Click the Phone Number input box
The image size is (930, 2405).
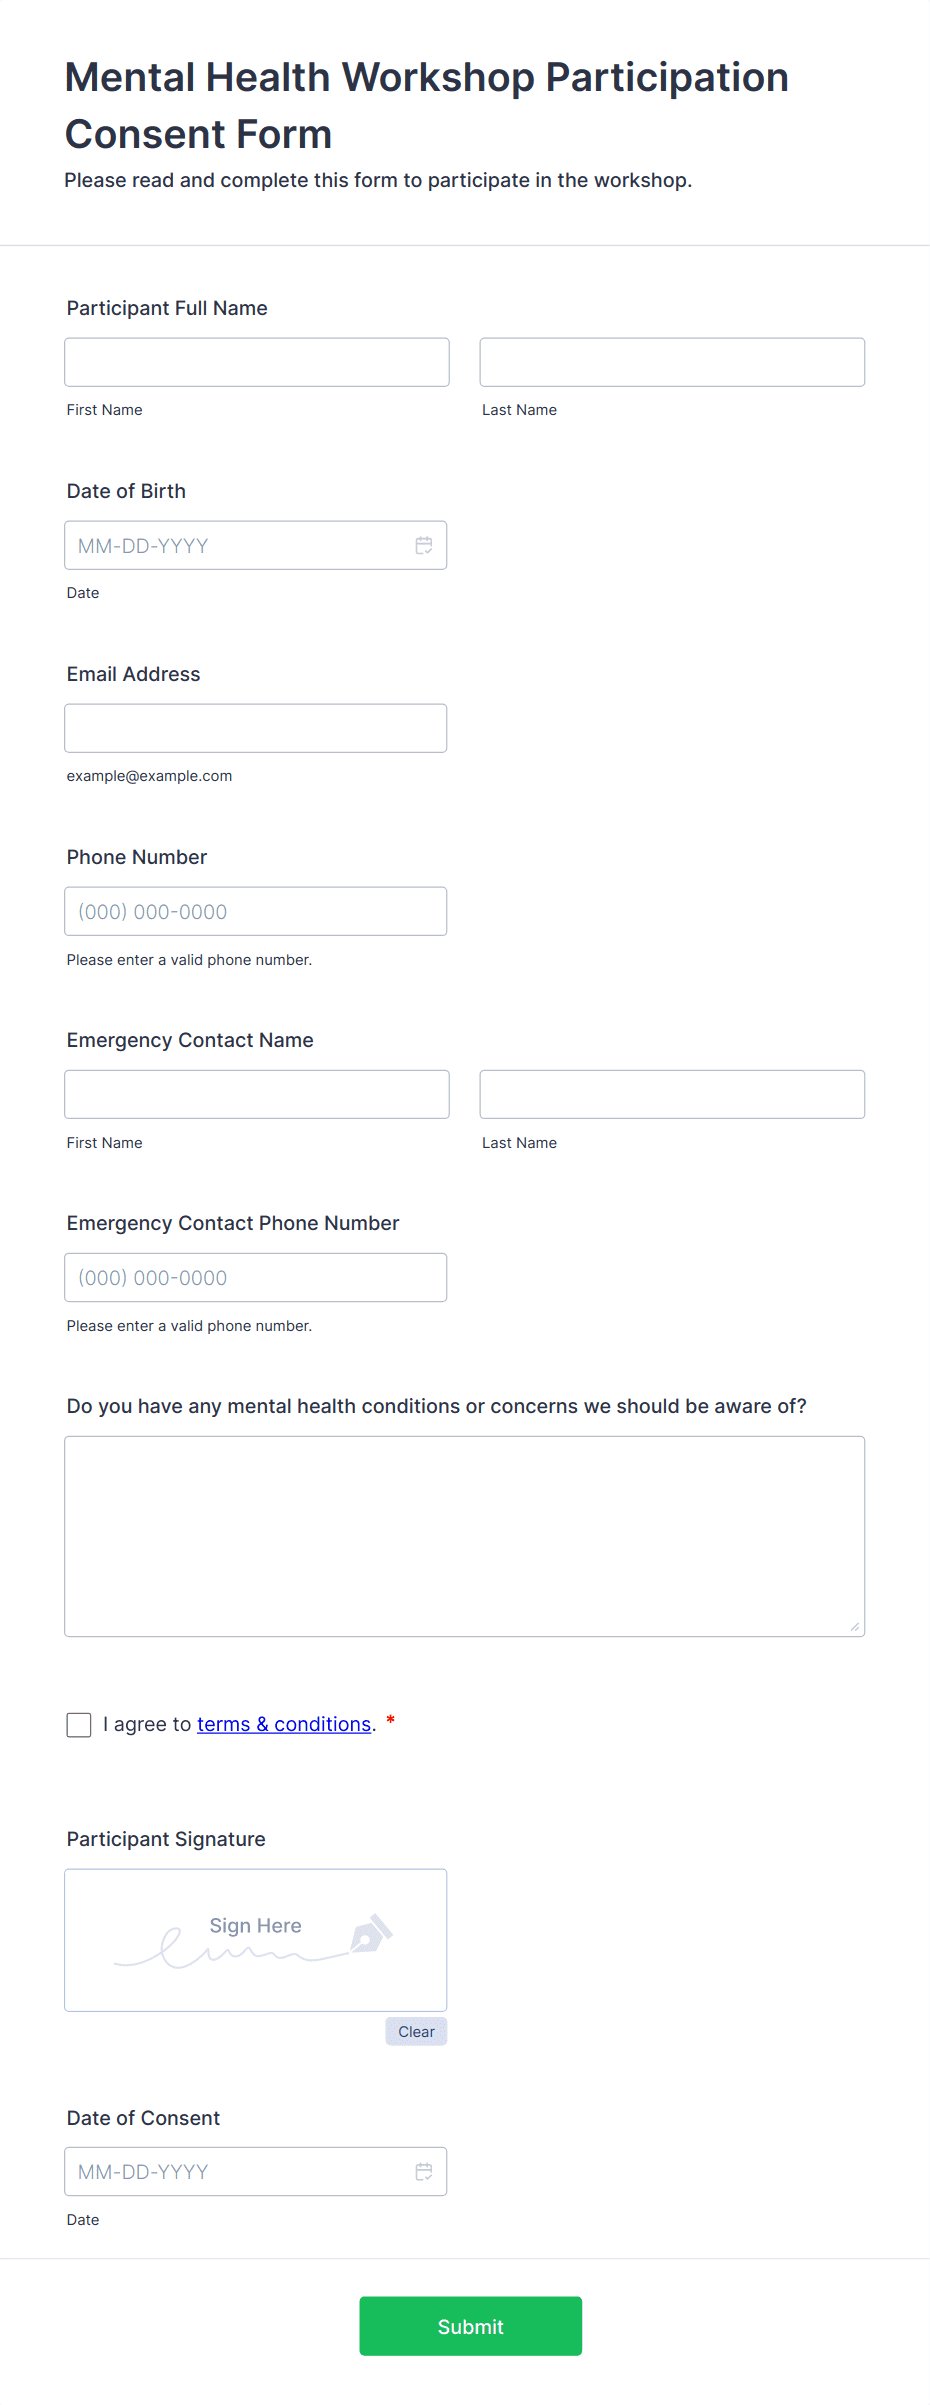coord(256,911)
